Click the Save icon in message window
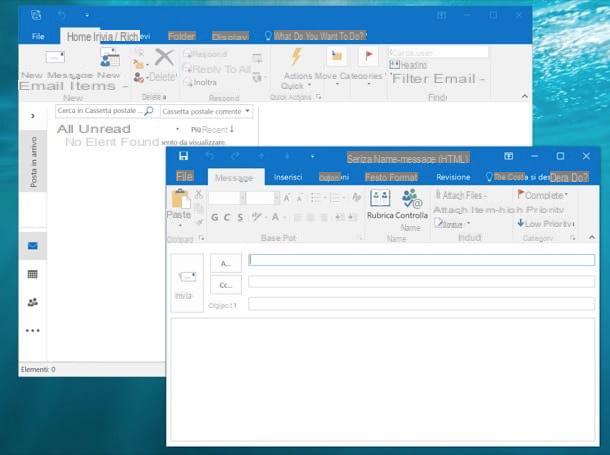 [x=183, y=156]
